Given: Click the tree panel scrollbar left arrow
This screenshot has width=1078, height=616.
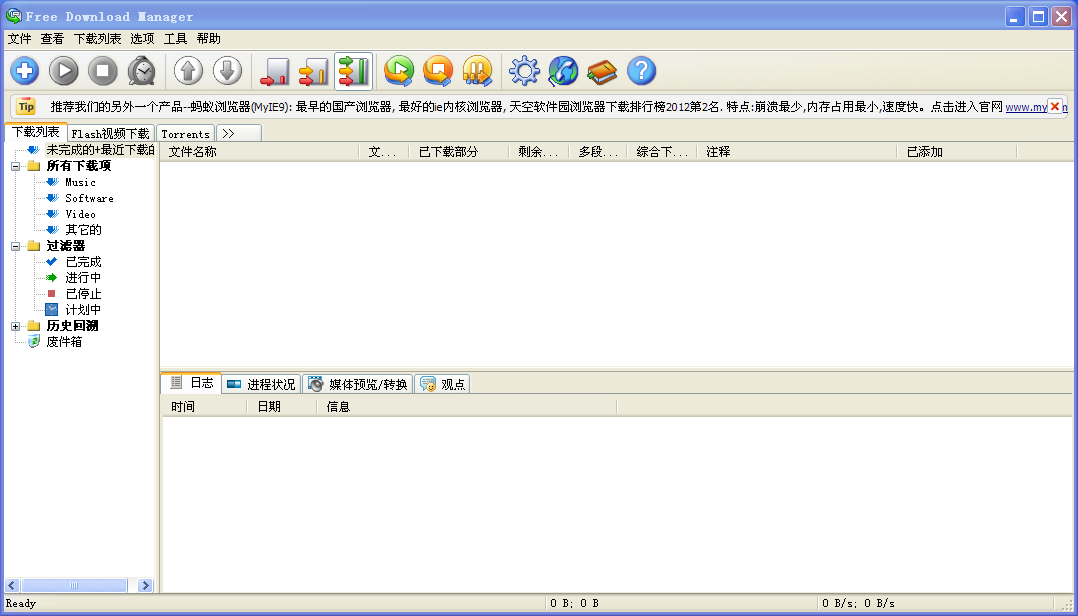Looking at the screenshot, I should (11, 585).
